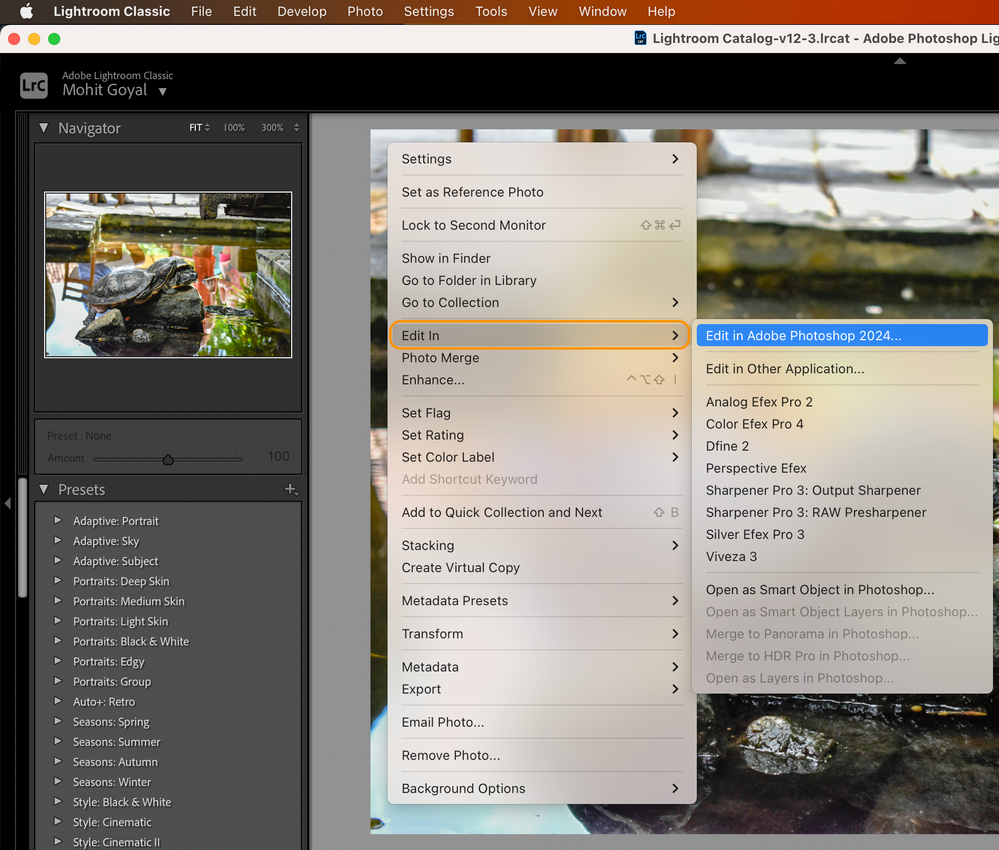Click the catalog icon in the title bar
Viewport: 999px width, 850px height.
(x=639, y=37)
